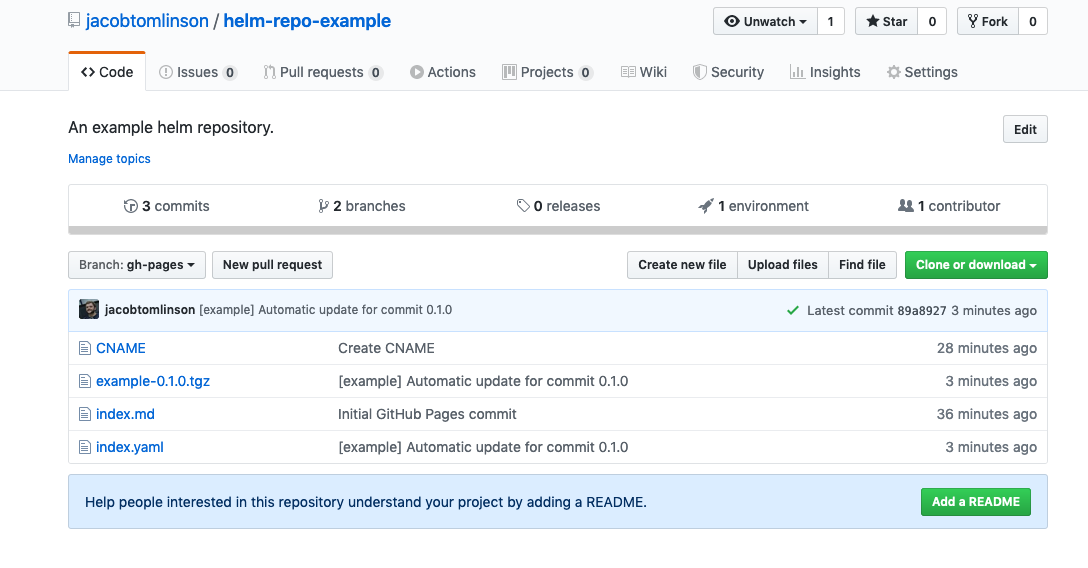This screenshot has height=568, width=1088.
Task: Open the example-0.1.0.tgz file
Action: pos(153,381)
